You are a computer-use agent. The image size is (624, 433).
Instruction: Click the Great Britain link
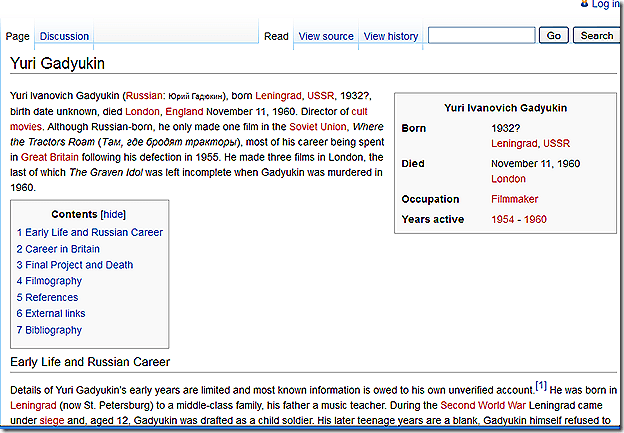50,157
